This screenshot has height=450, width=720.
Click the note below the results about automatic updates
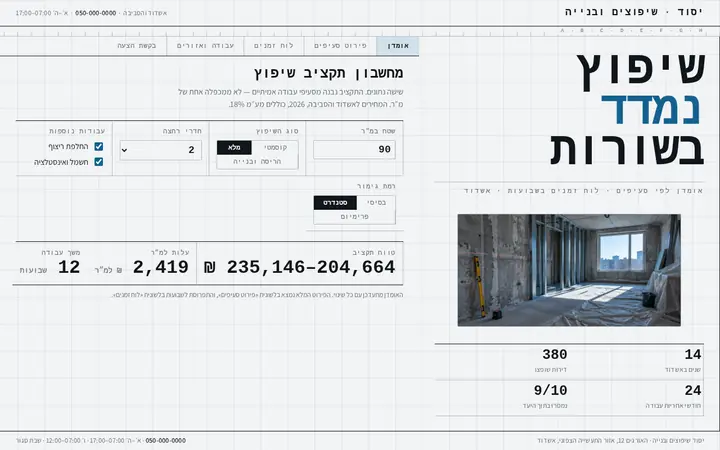coord(258,295)
